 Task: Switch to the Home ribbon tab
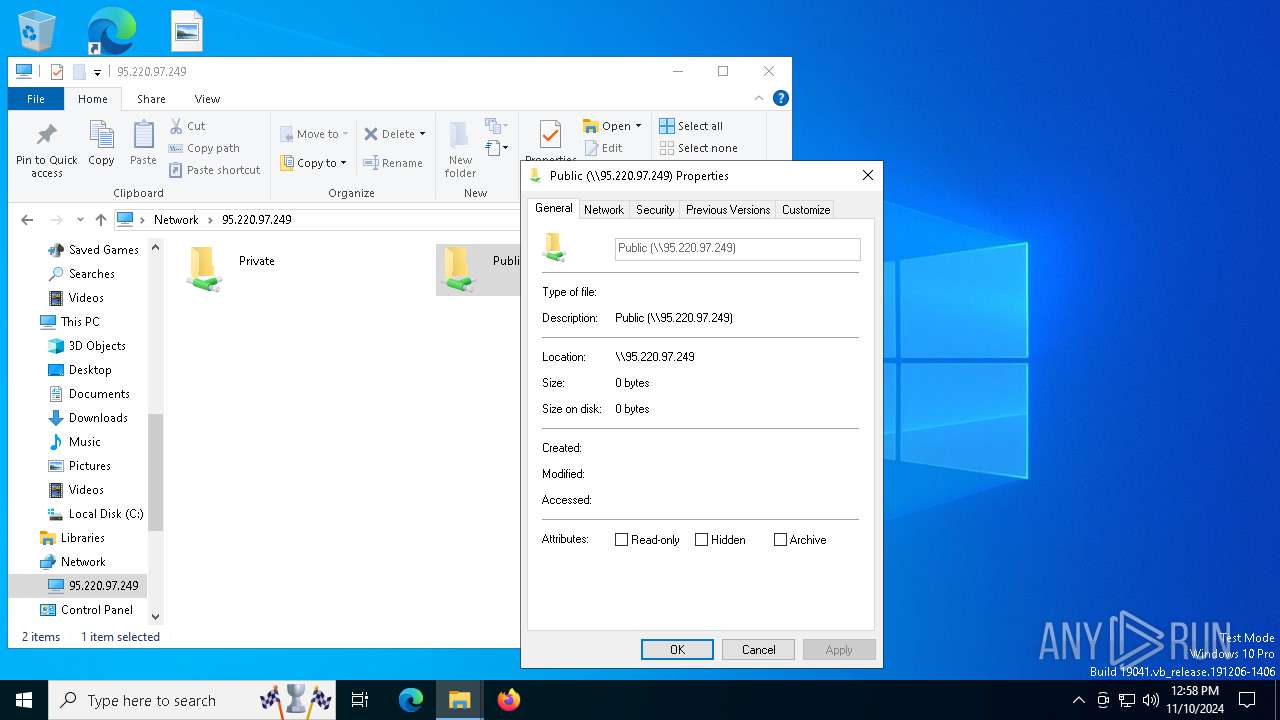(x=93, y=99)
